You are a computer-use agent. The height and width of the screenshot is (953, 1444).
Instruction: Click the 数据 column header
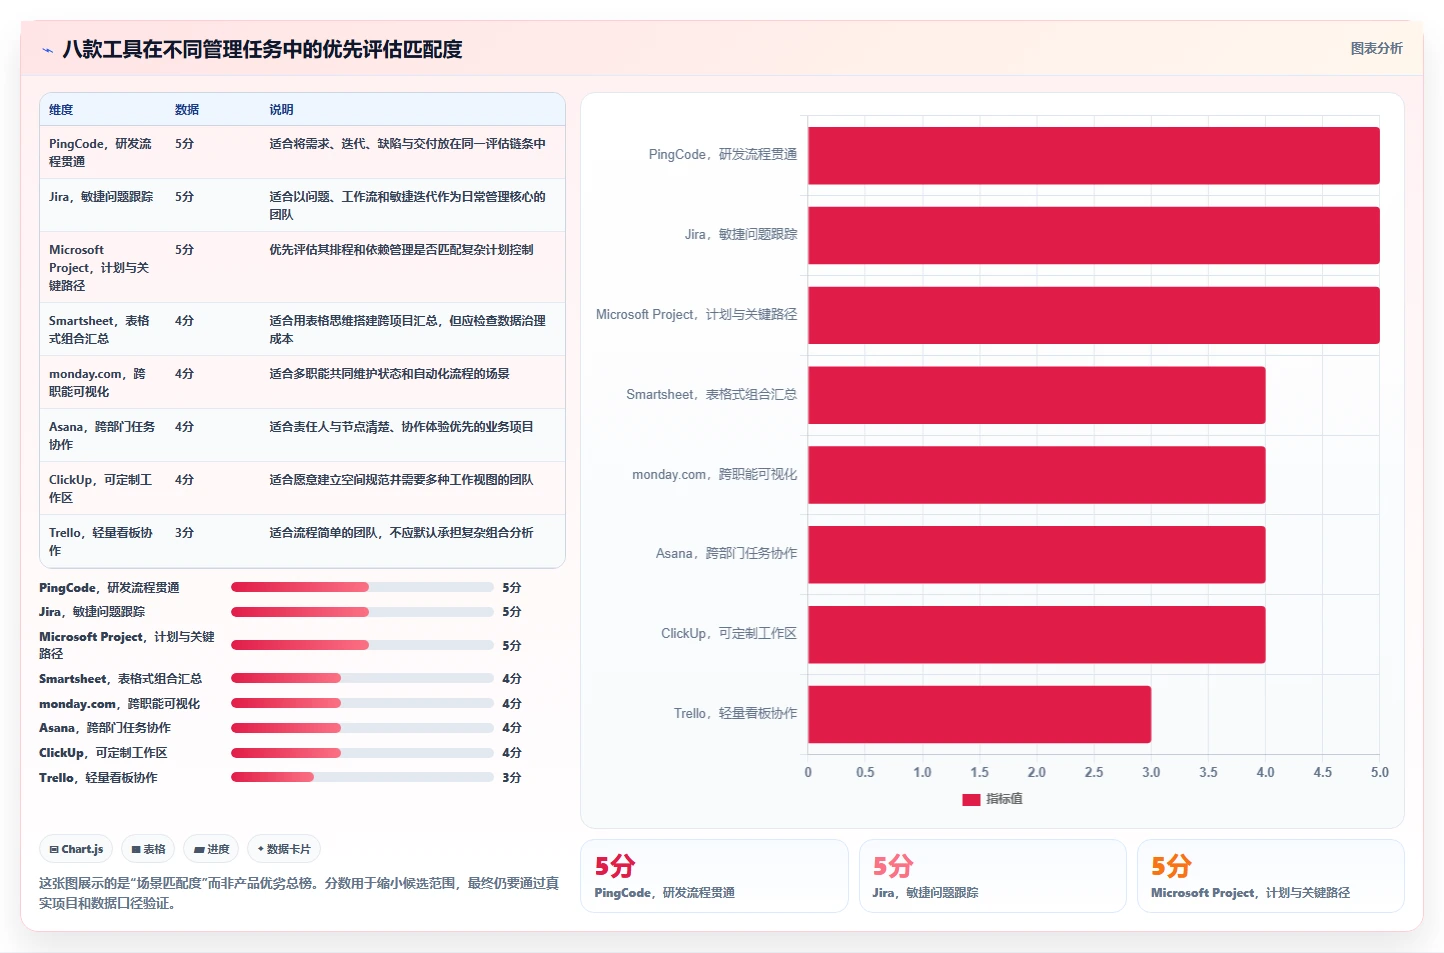click(187, 110)
